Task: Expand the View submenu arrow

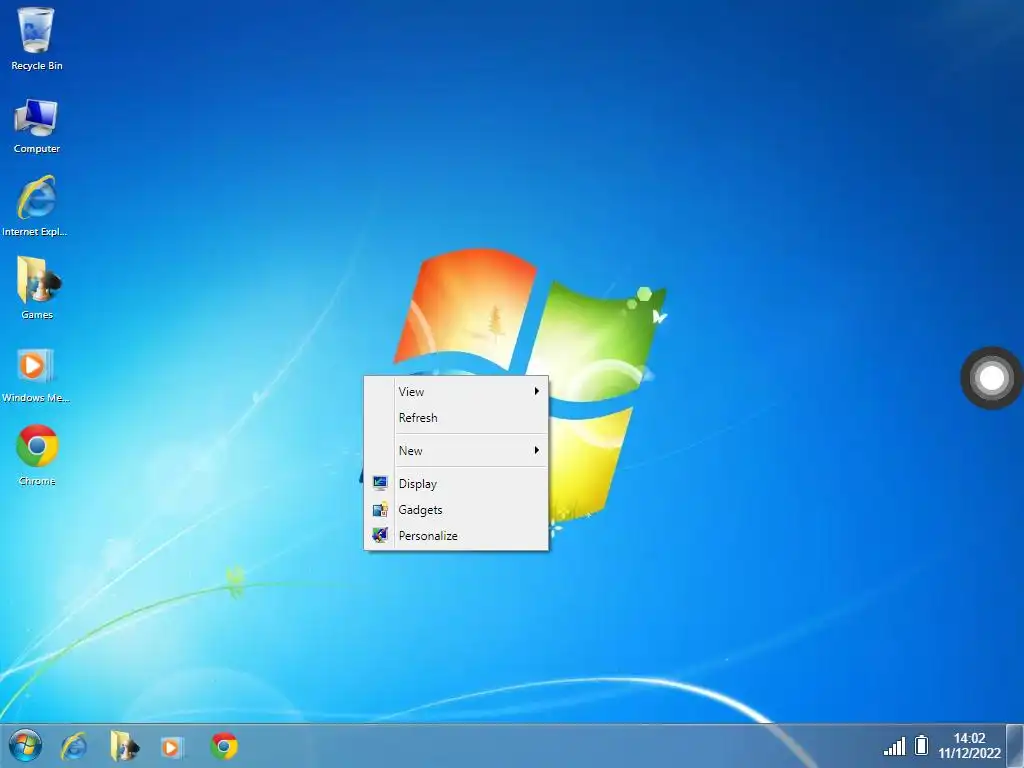Action: [x=537, y=391]
